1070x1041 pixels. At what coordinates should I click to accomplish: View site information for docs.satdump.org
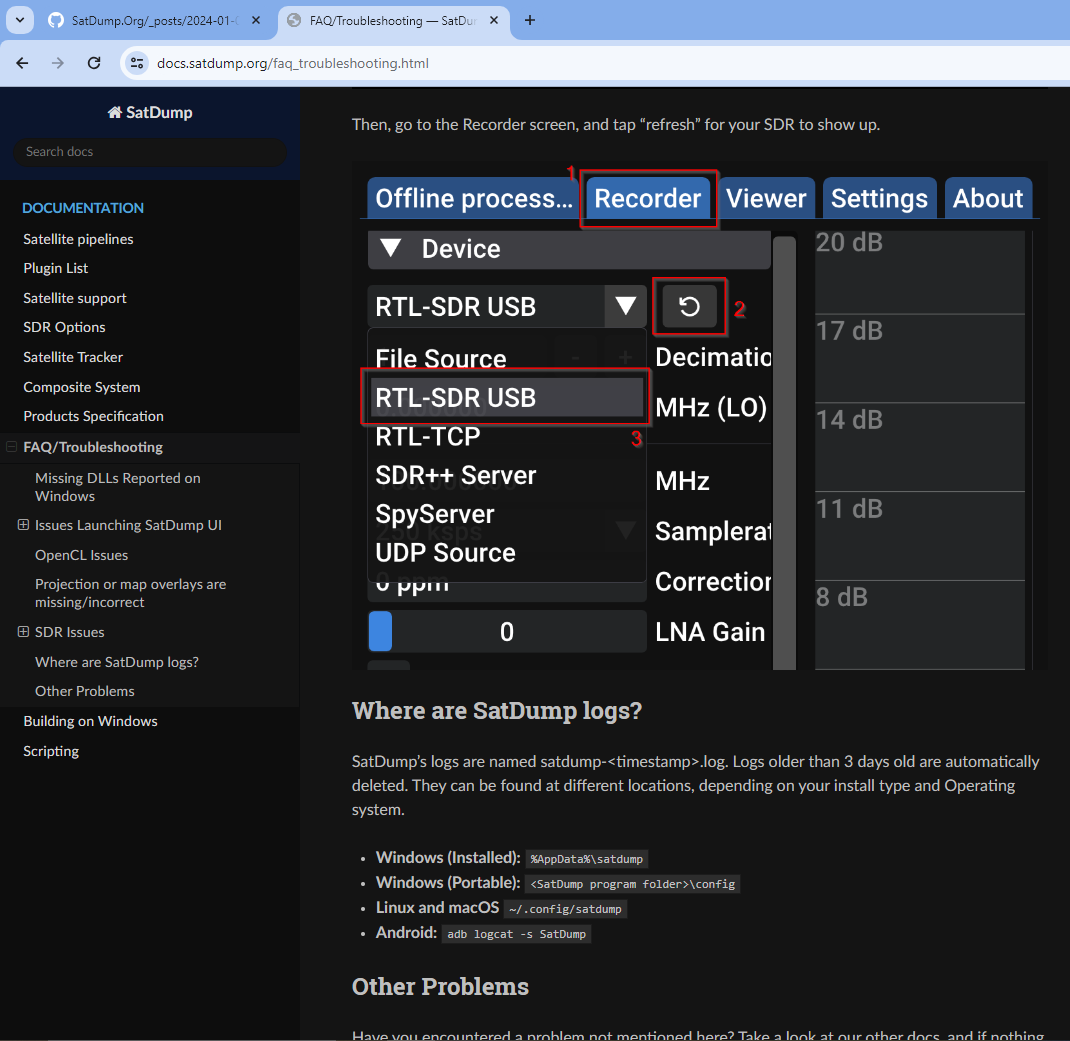click(x=137, y=63)
